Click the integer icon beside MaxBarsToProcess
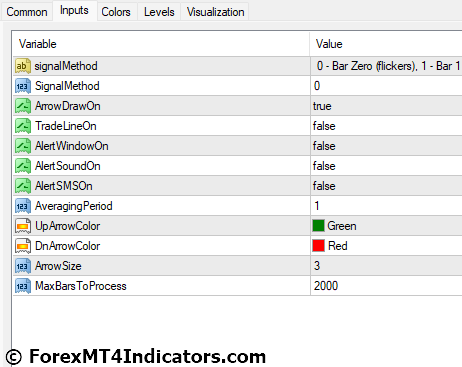This screenshot has width=462, height=367. pos(23,286)
